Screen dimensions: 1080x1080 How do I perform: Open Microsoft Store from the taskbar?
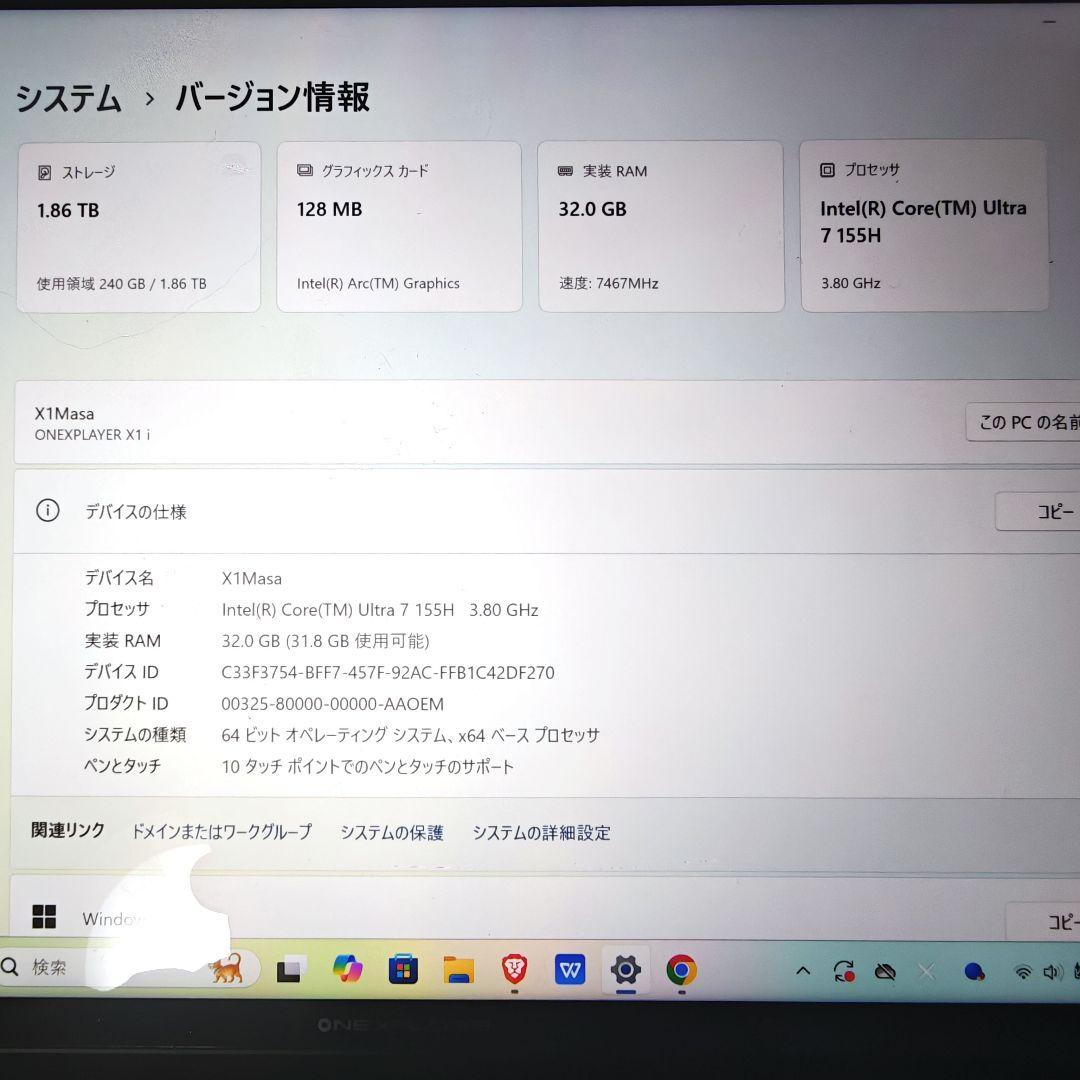point(403,968)
